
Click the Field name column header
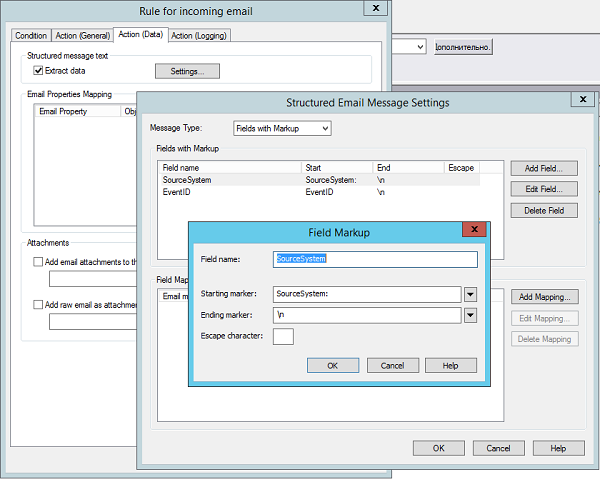pos(230,168)
